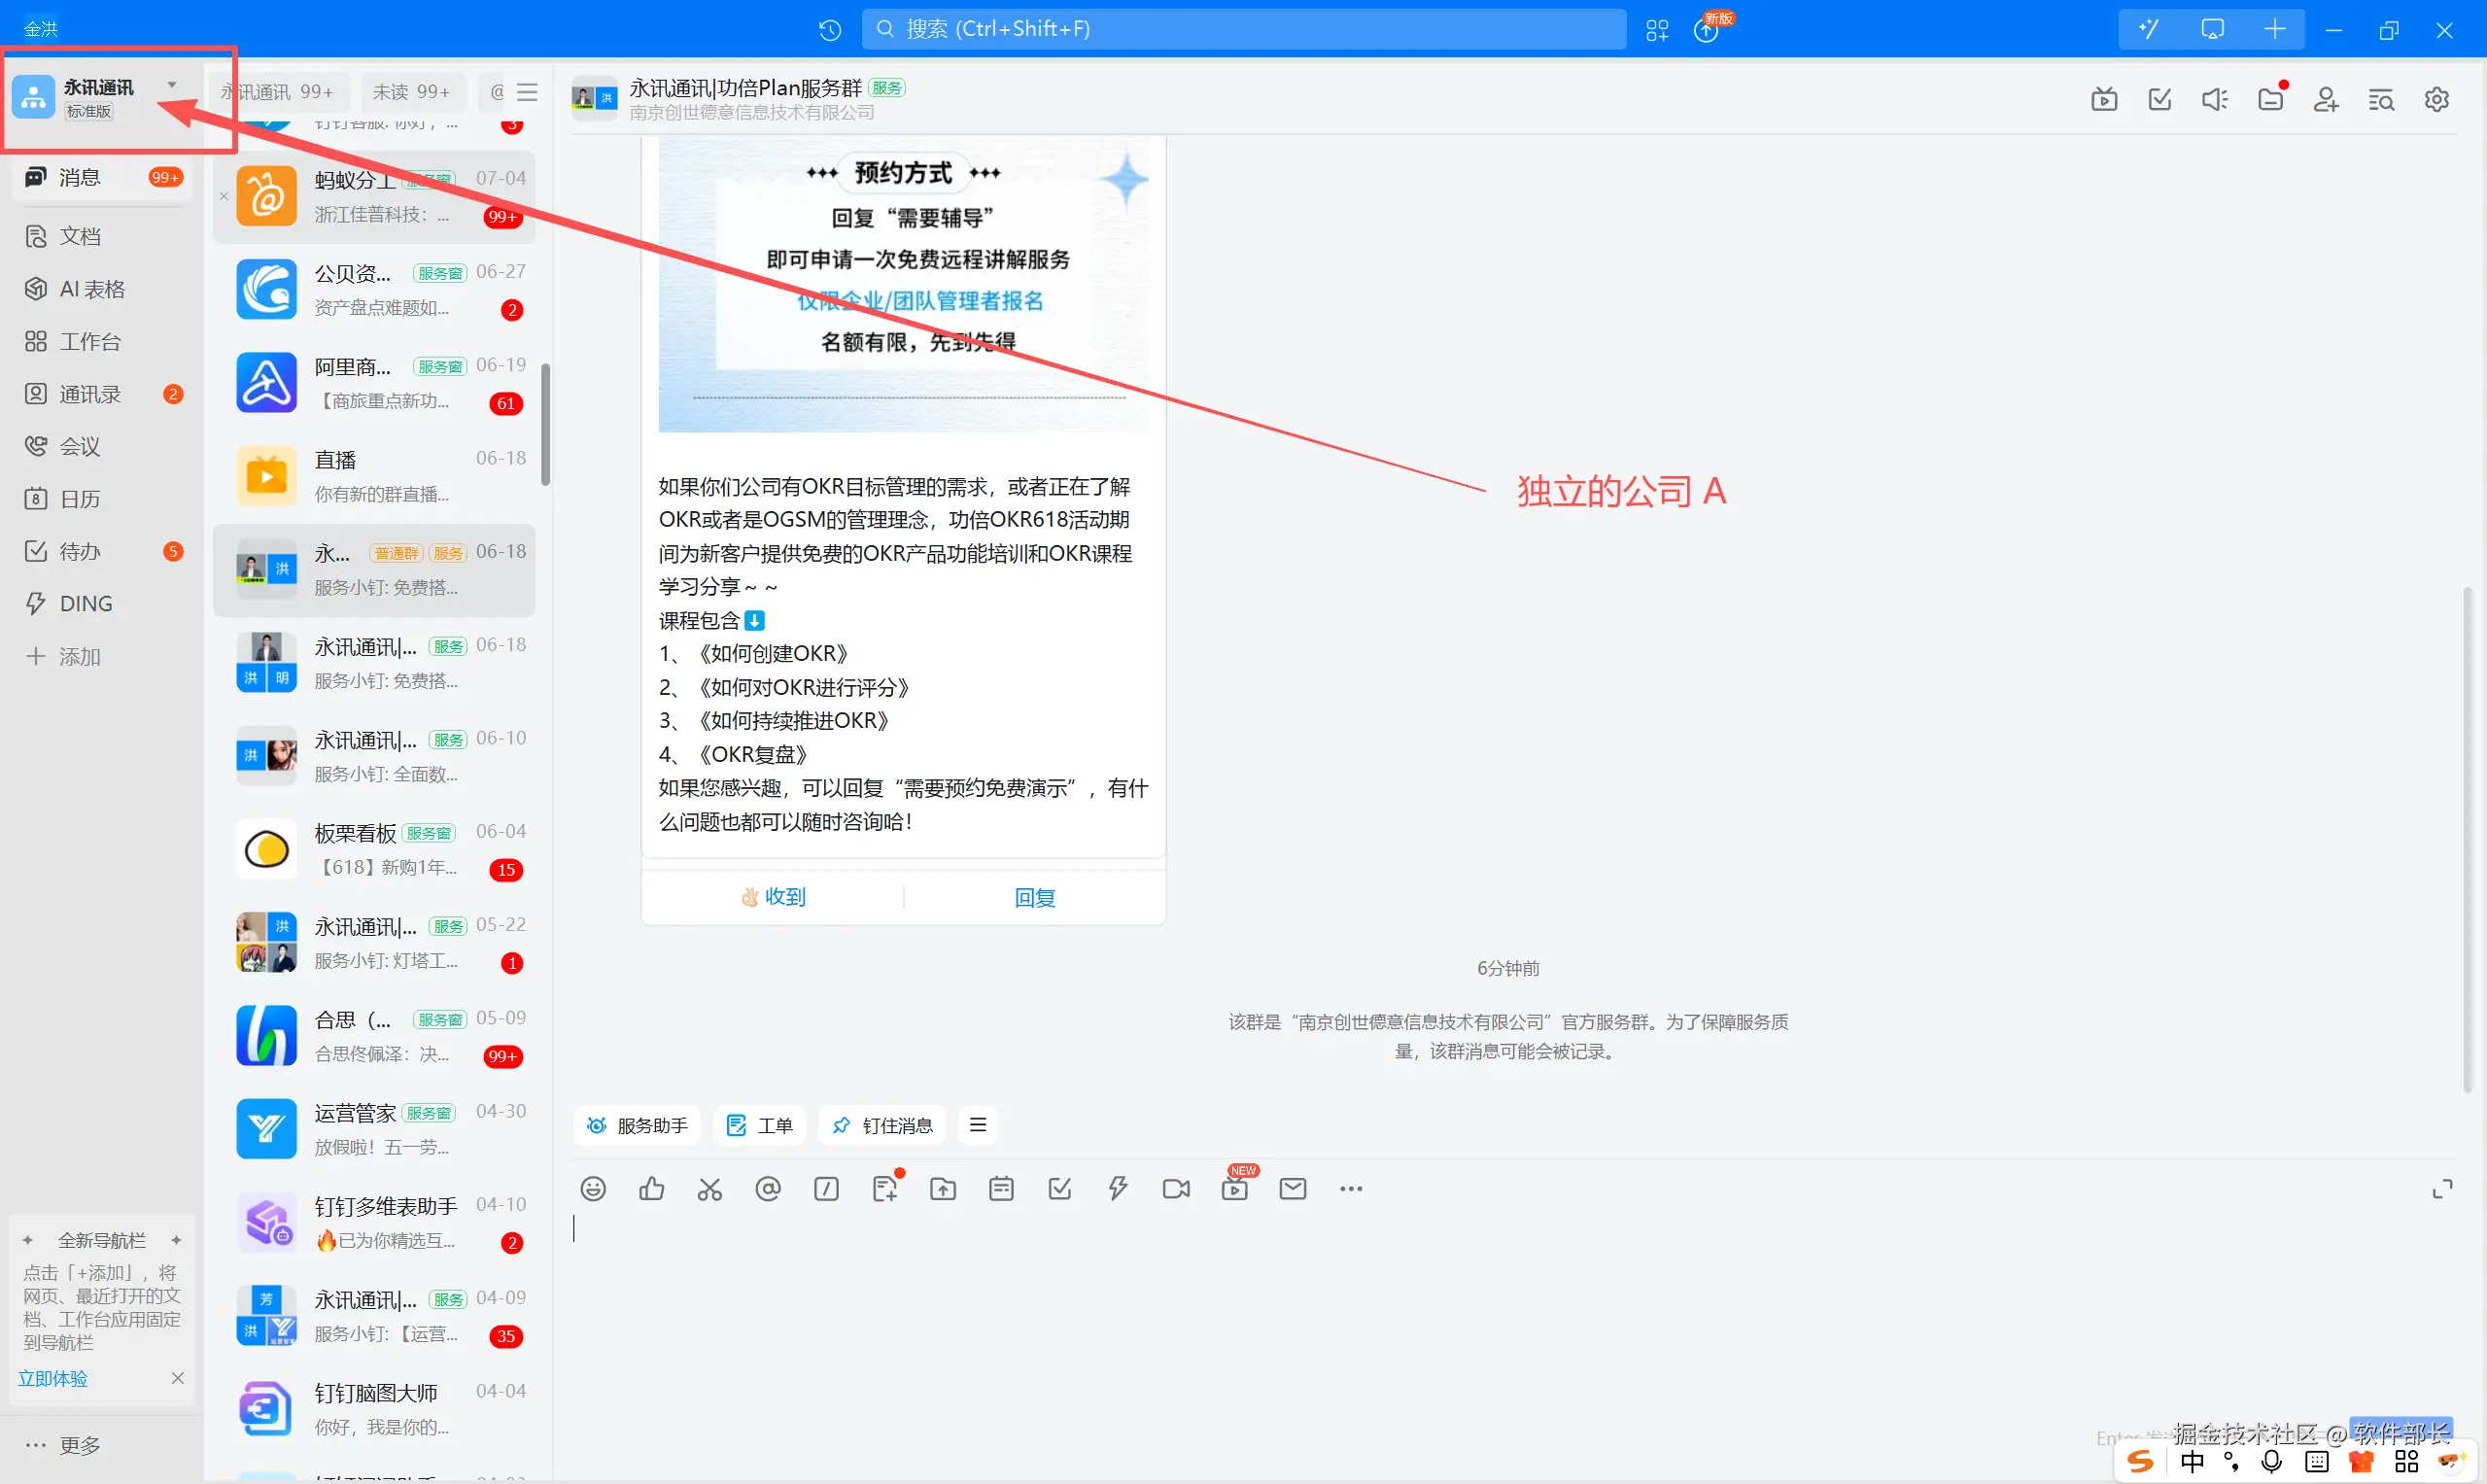
Task: Open the 服务助手 quick button
Action: (x=637, y=1125)
